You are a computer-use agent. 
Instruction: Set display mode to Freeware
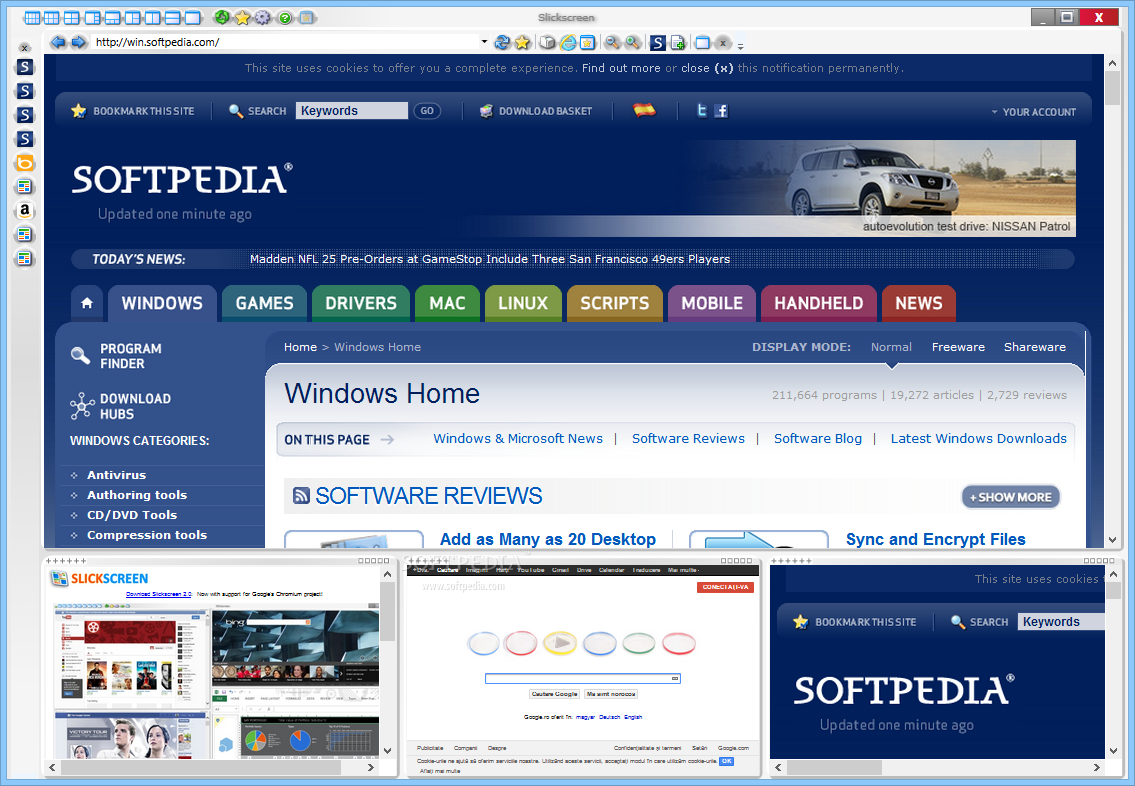958,347
